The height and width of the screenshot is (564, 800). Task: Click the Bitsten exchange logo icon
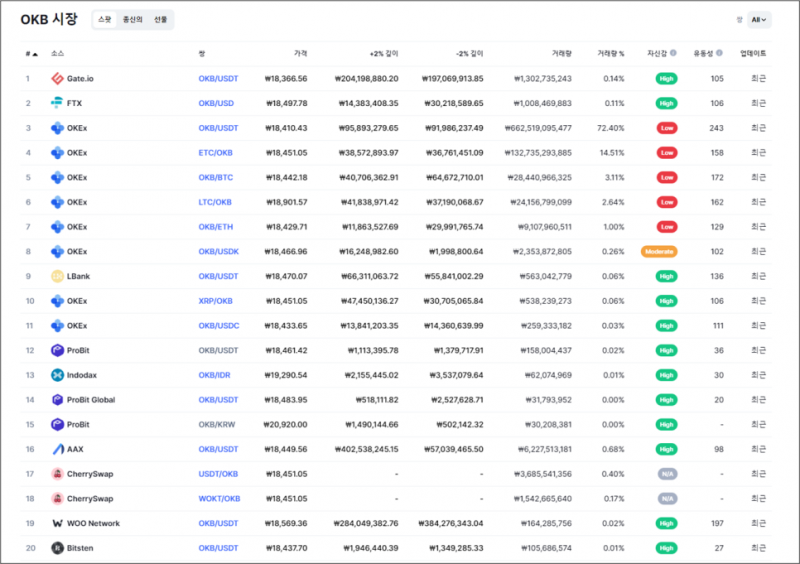click(x=57, y=548)
